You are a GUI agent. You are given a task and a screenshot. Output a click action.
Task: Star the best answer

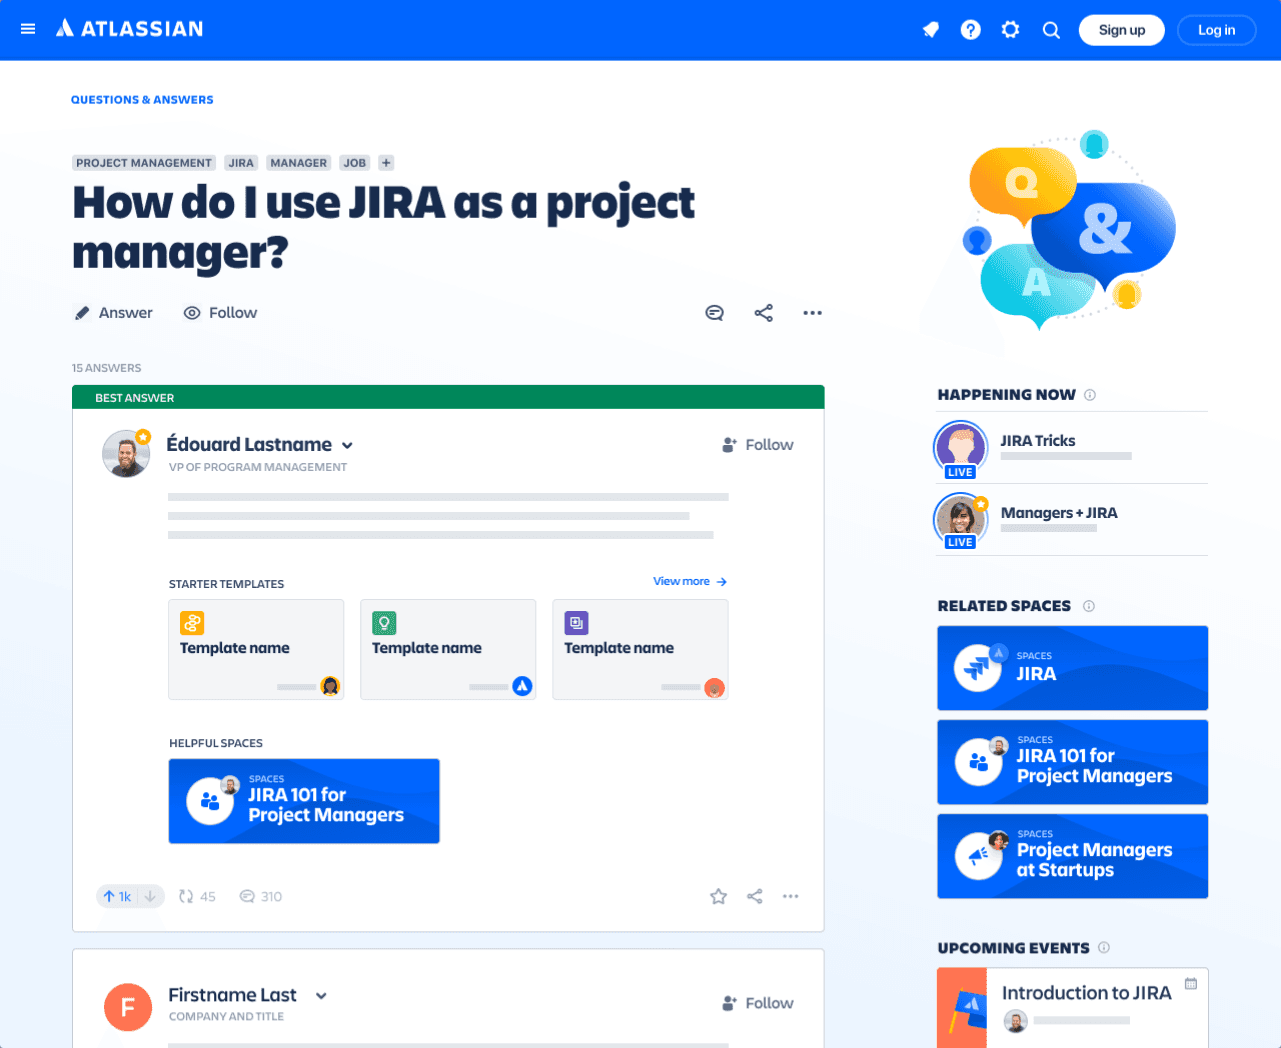718,897
